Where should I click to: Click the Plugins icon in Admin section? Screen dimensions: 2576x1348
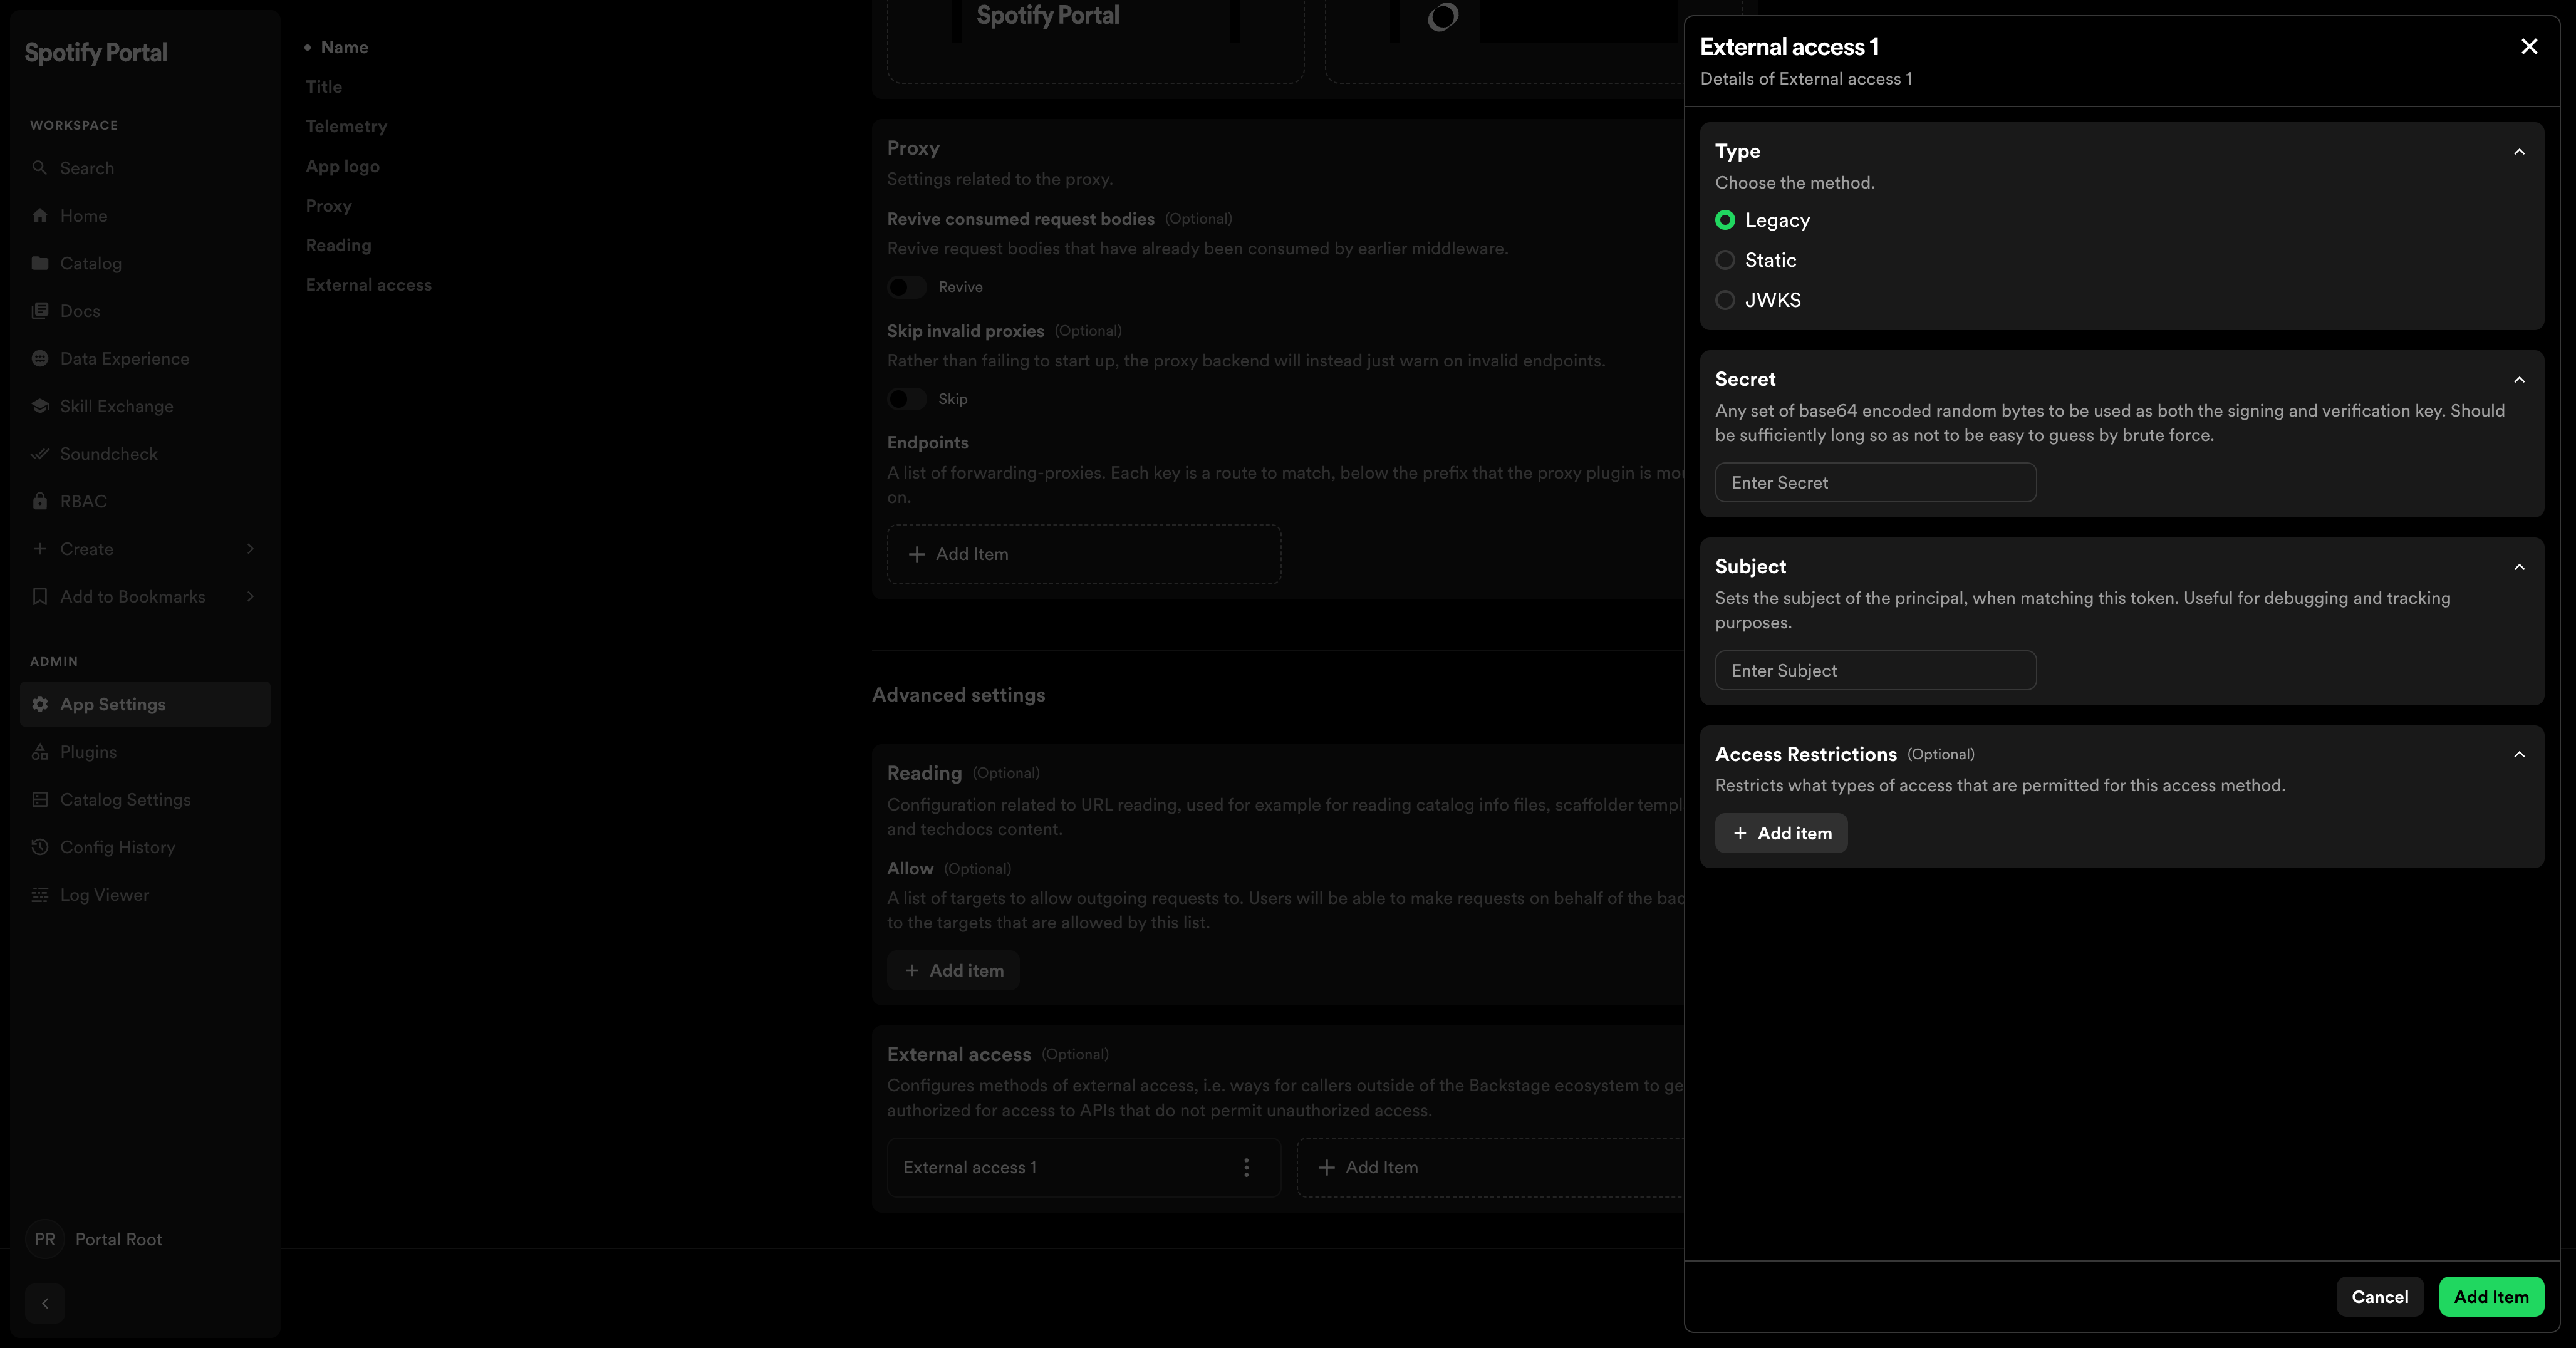[x=40, y=752]
